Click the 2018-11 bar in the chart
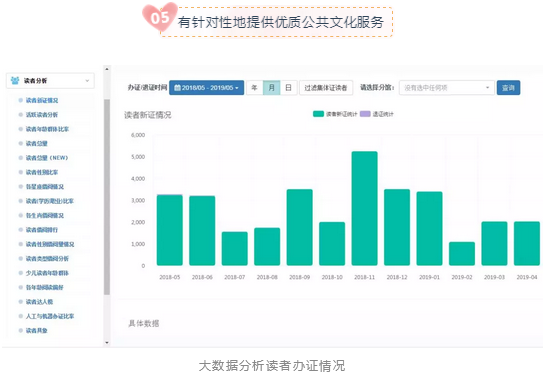The height and width of the screenshot is (373, 543). pyautogui.click(x=364, y=208)
